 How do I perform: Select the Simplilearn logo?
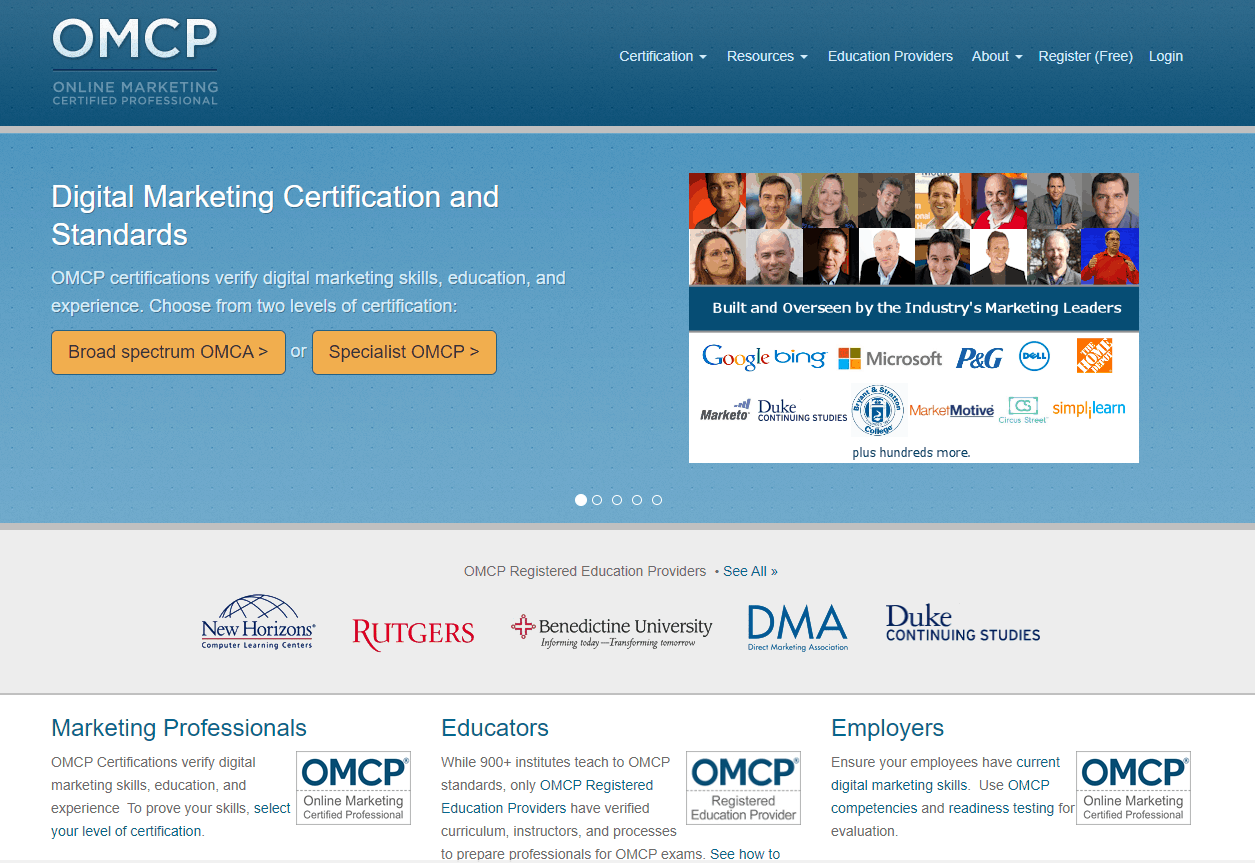pyautogui.click(x=1089, y=409)
